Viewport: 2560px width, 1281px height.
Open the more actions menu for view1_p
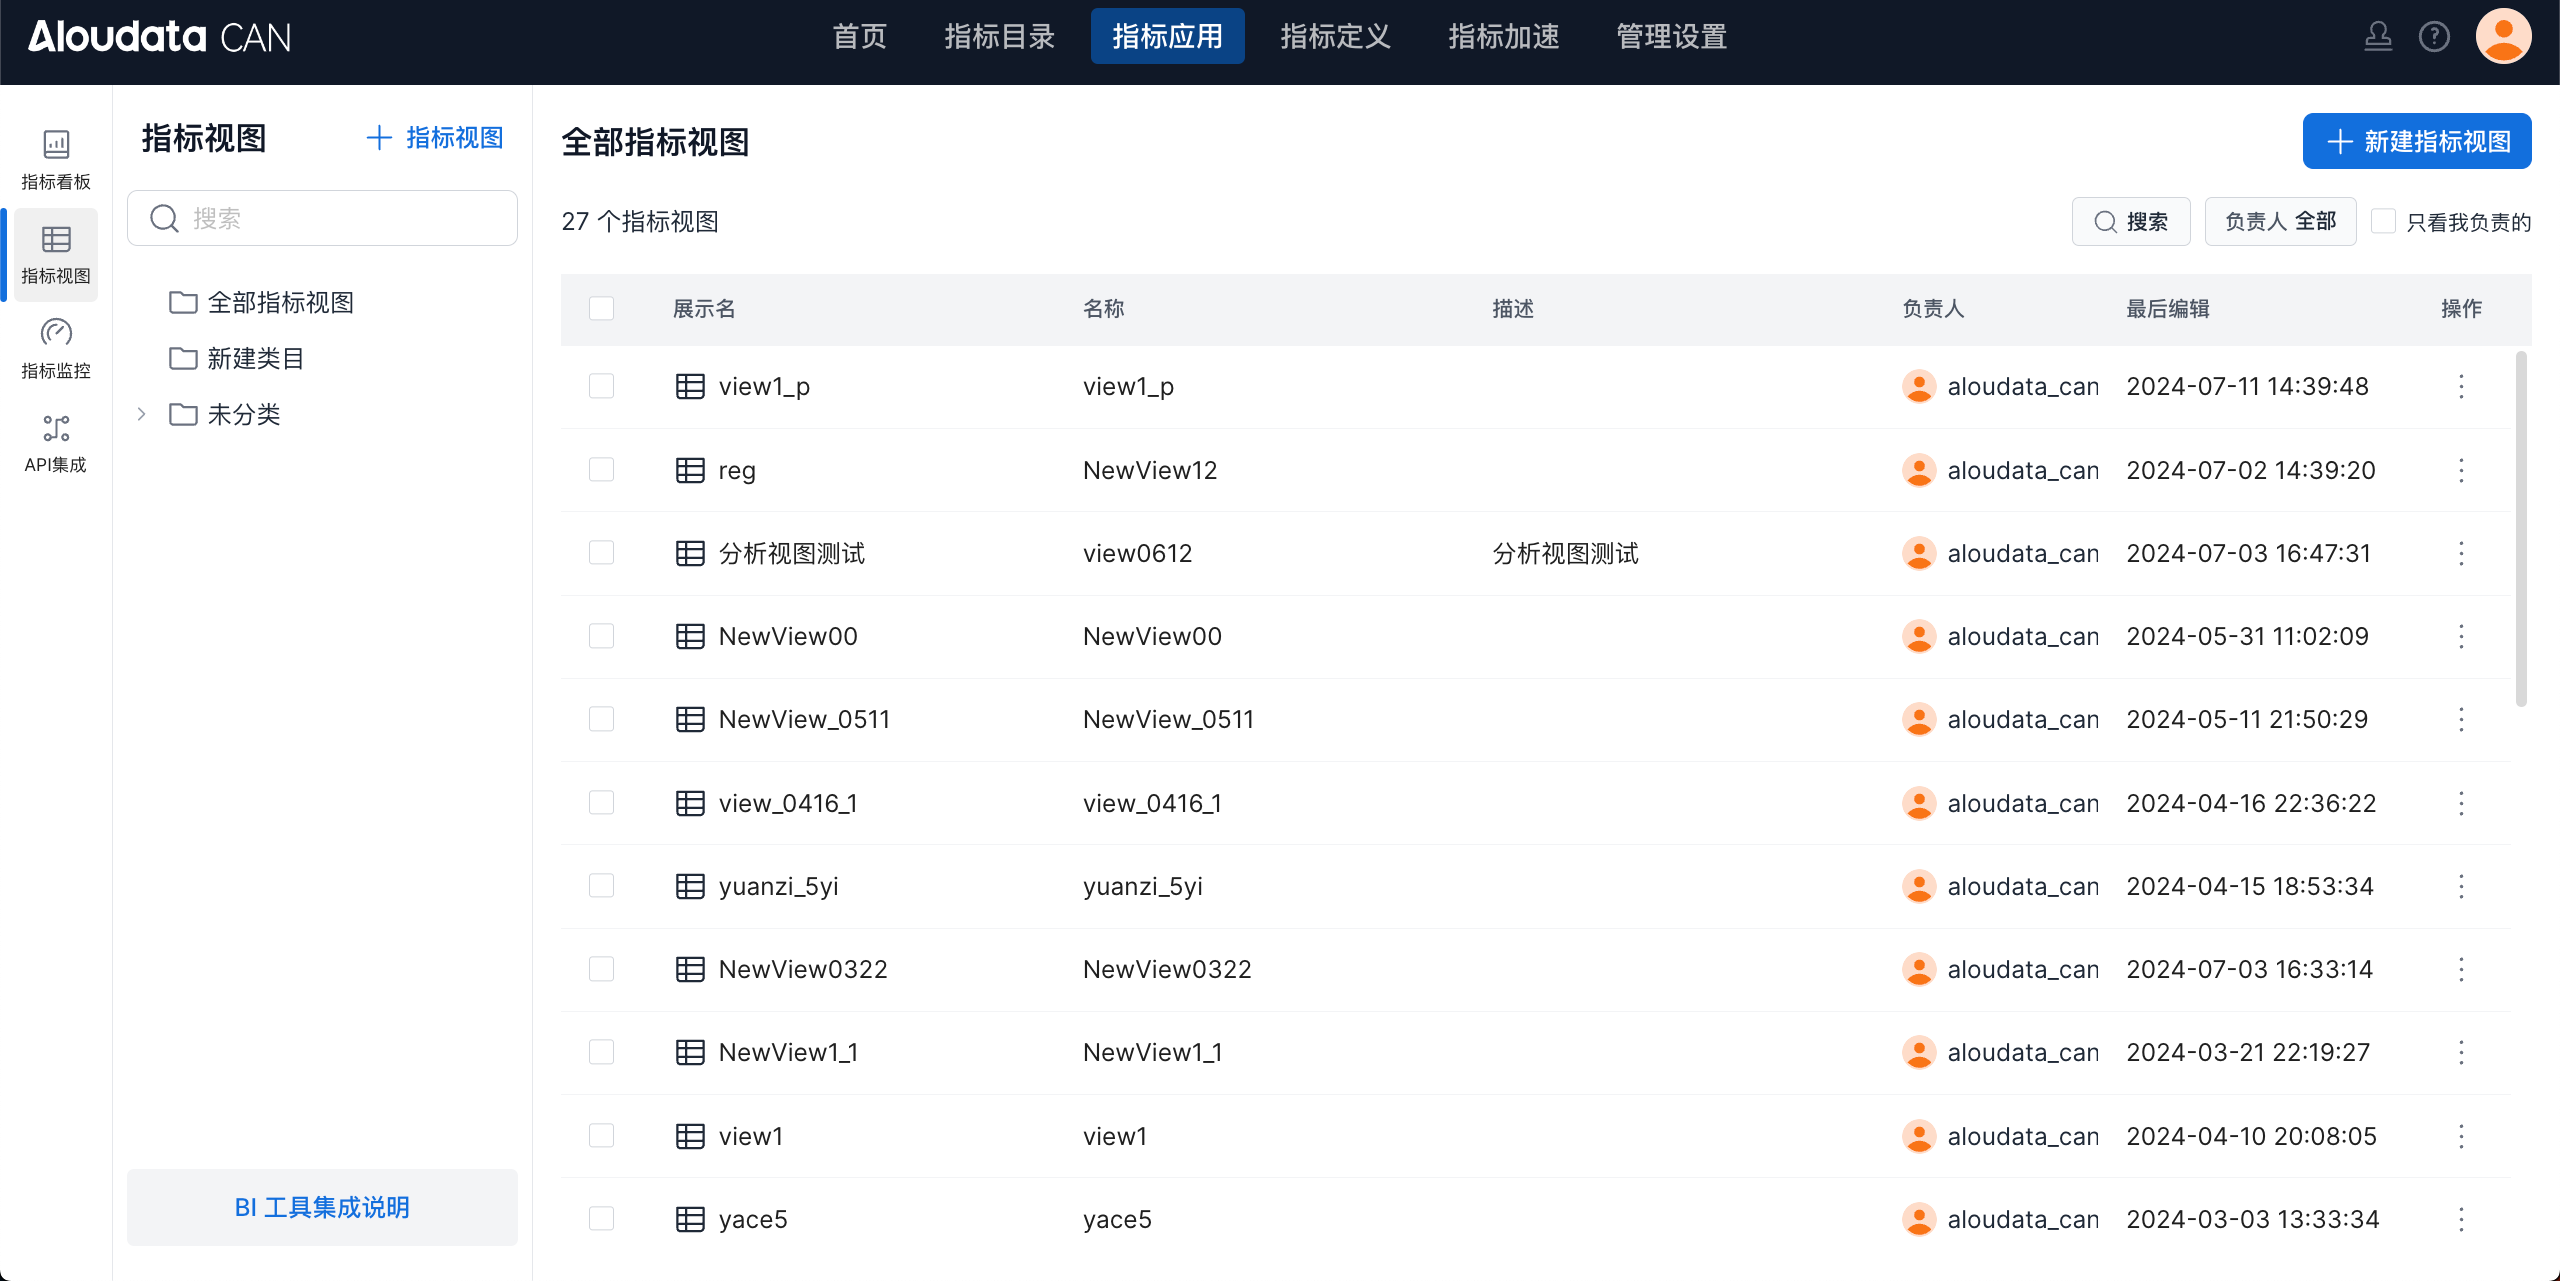coord(2461,386)
